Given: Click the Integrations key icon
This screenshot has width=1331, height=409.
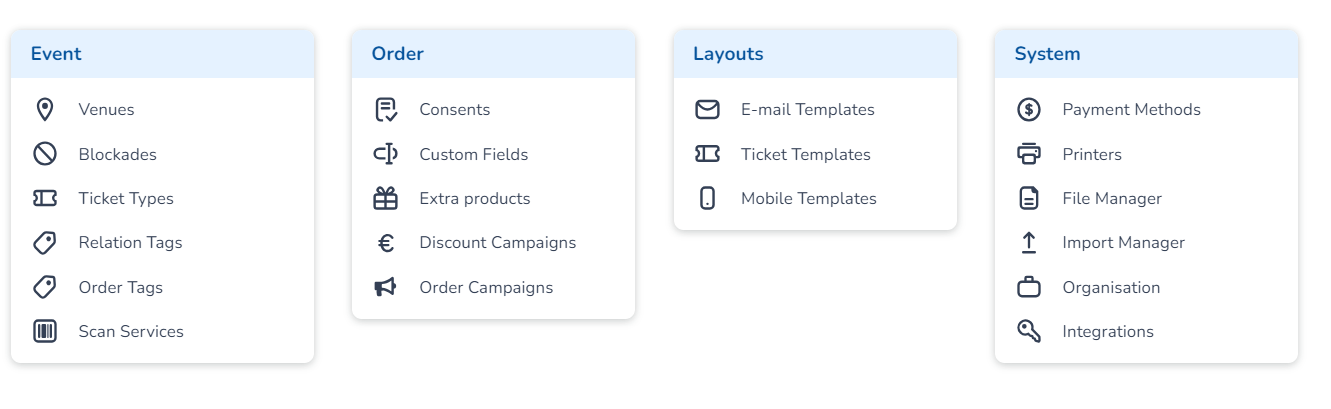Looking at the screenshot, I should pos(1028,332).
